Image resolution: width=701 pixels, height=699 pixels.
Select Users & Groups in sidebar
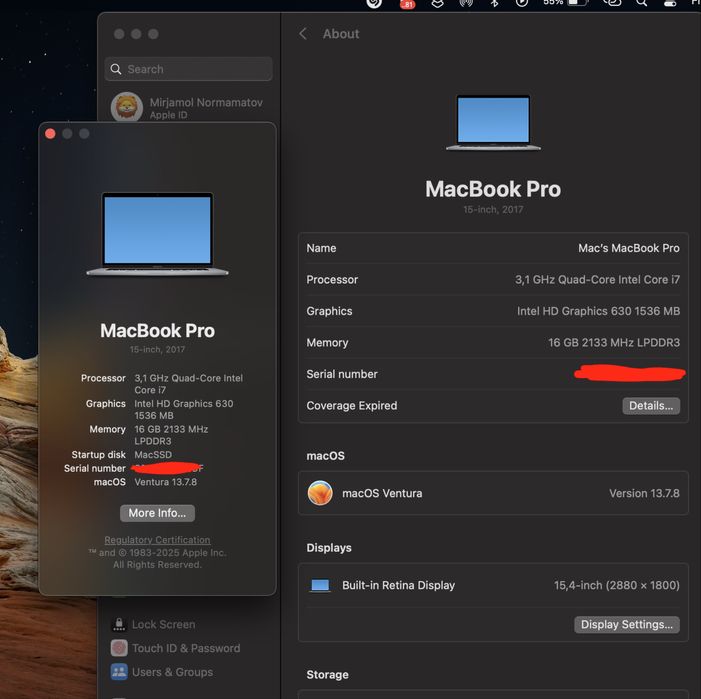click(172, 672)
